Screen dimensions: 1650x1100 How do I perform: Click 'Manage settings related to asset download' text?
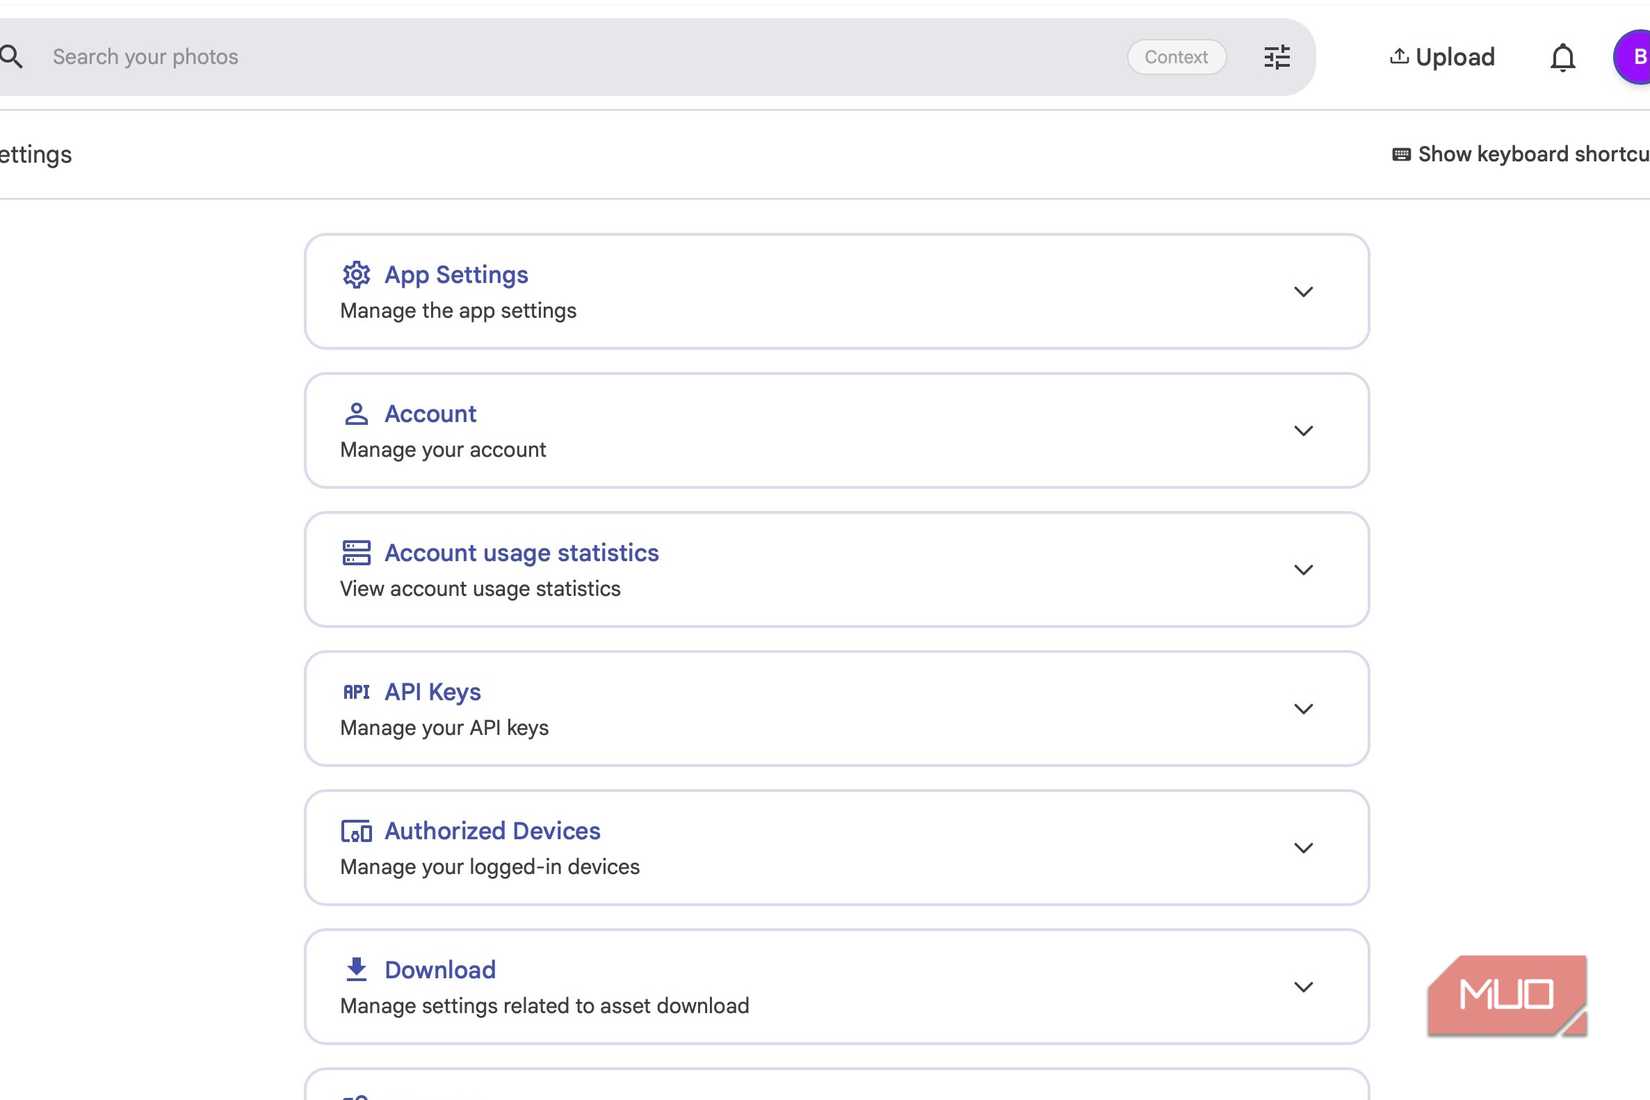pyautogui.click(x=545, y=1006)
